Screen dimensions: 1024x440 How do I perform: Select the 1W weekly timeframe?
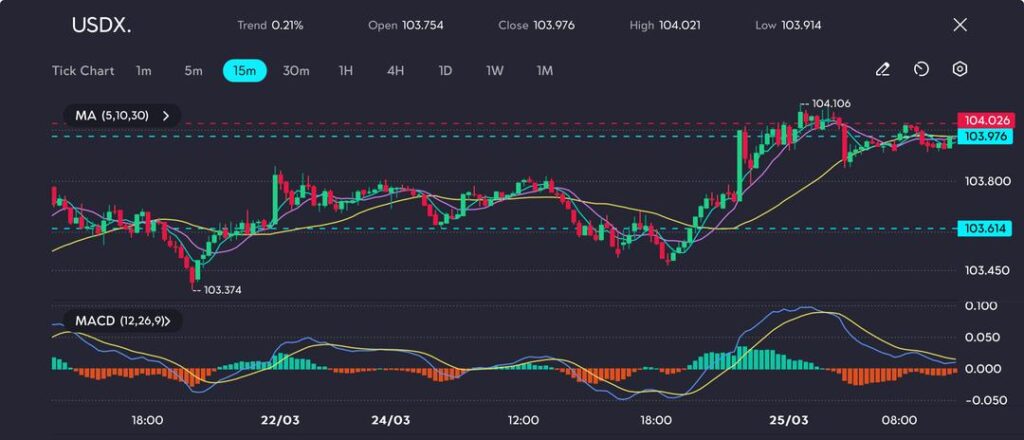[x=495, y=71]
